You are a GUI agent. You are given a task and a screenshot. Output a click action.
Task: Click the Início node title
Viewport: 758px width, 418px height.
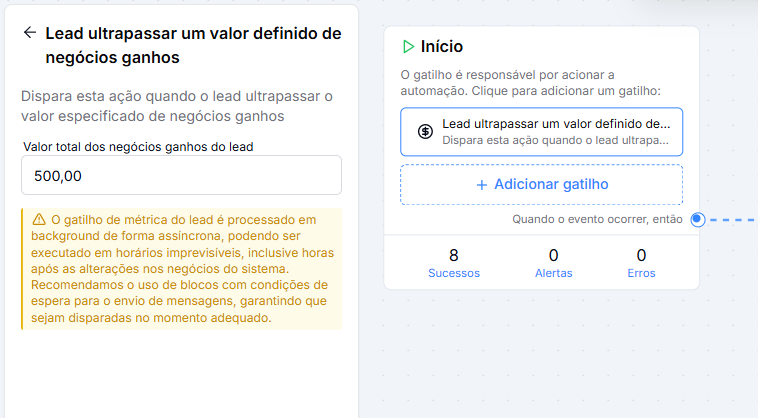(x=442, y=46)
